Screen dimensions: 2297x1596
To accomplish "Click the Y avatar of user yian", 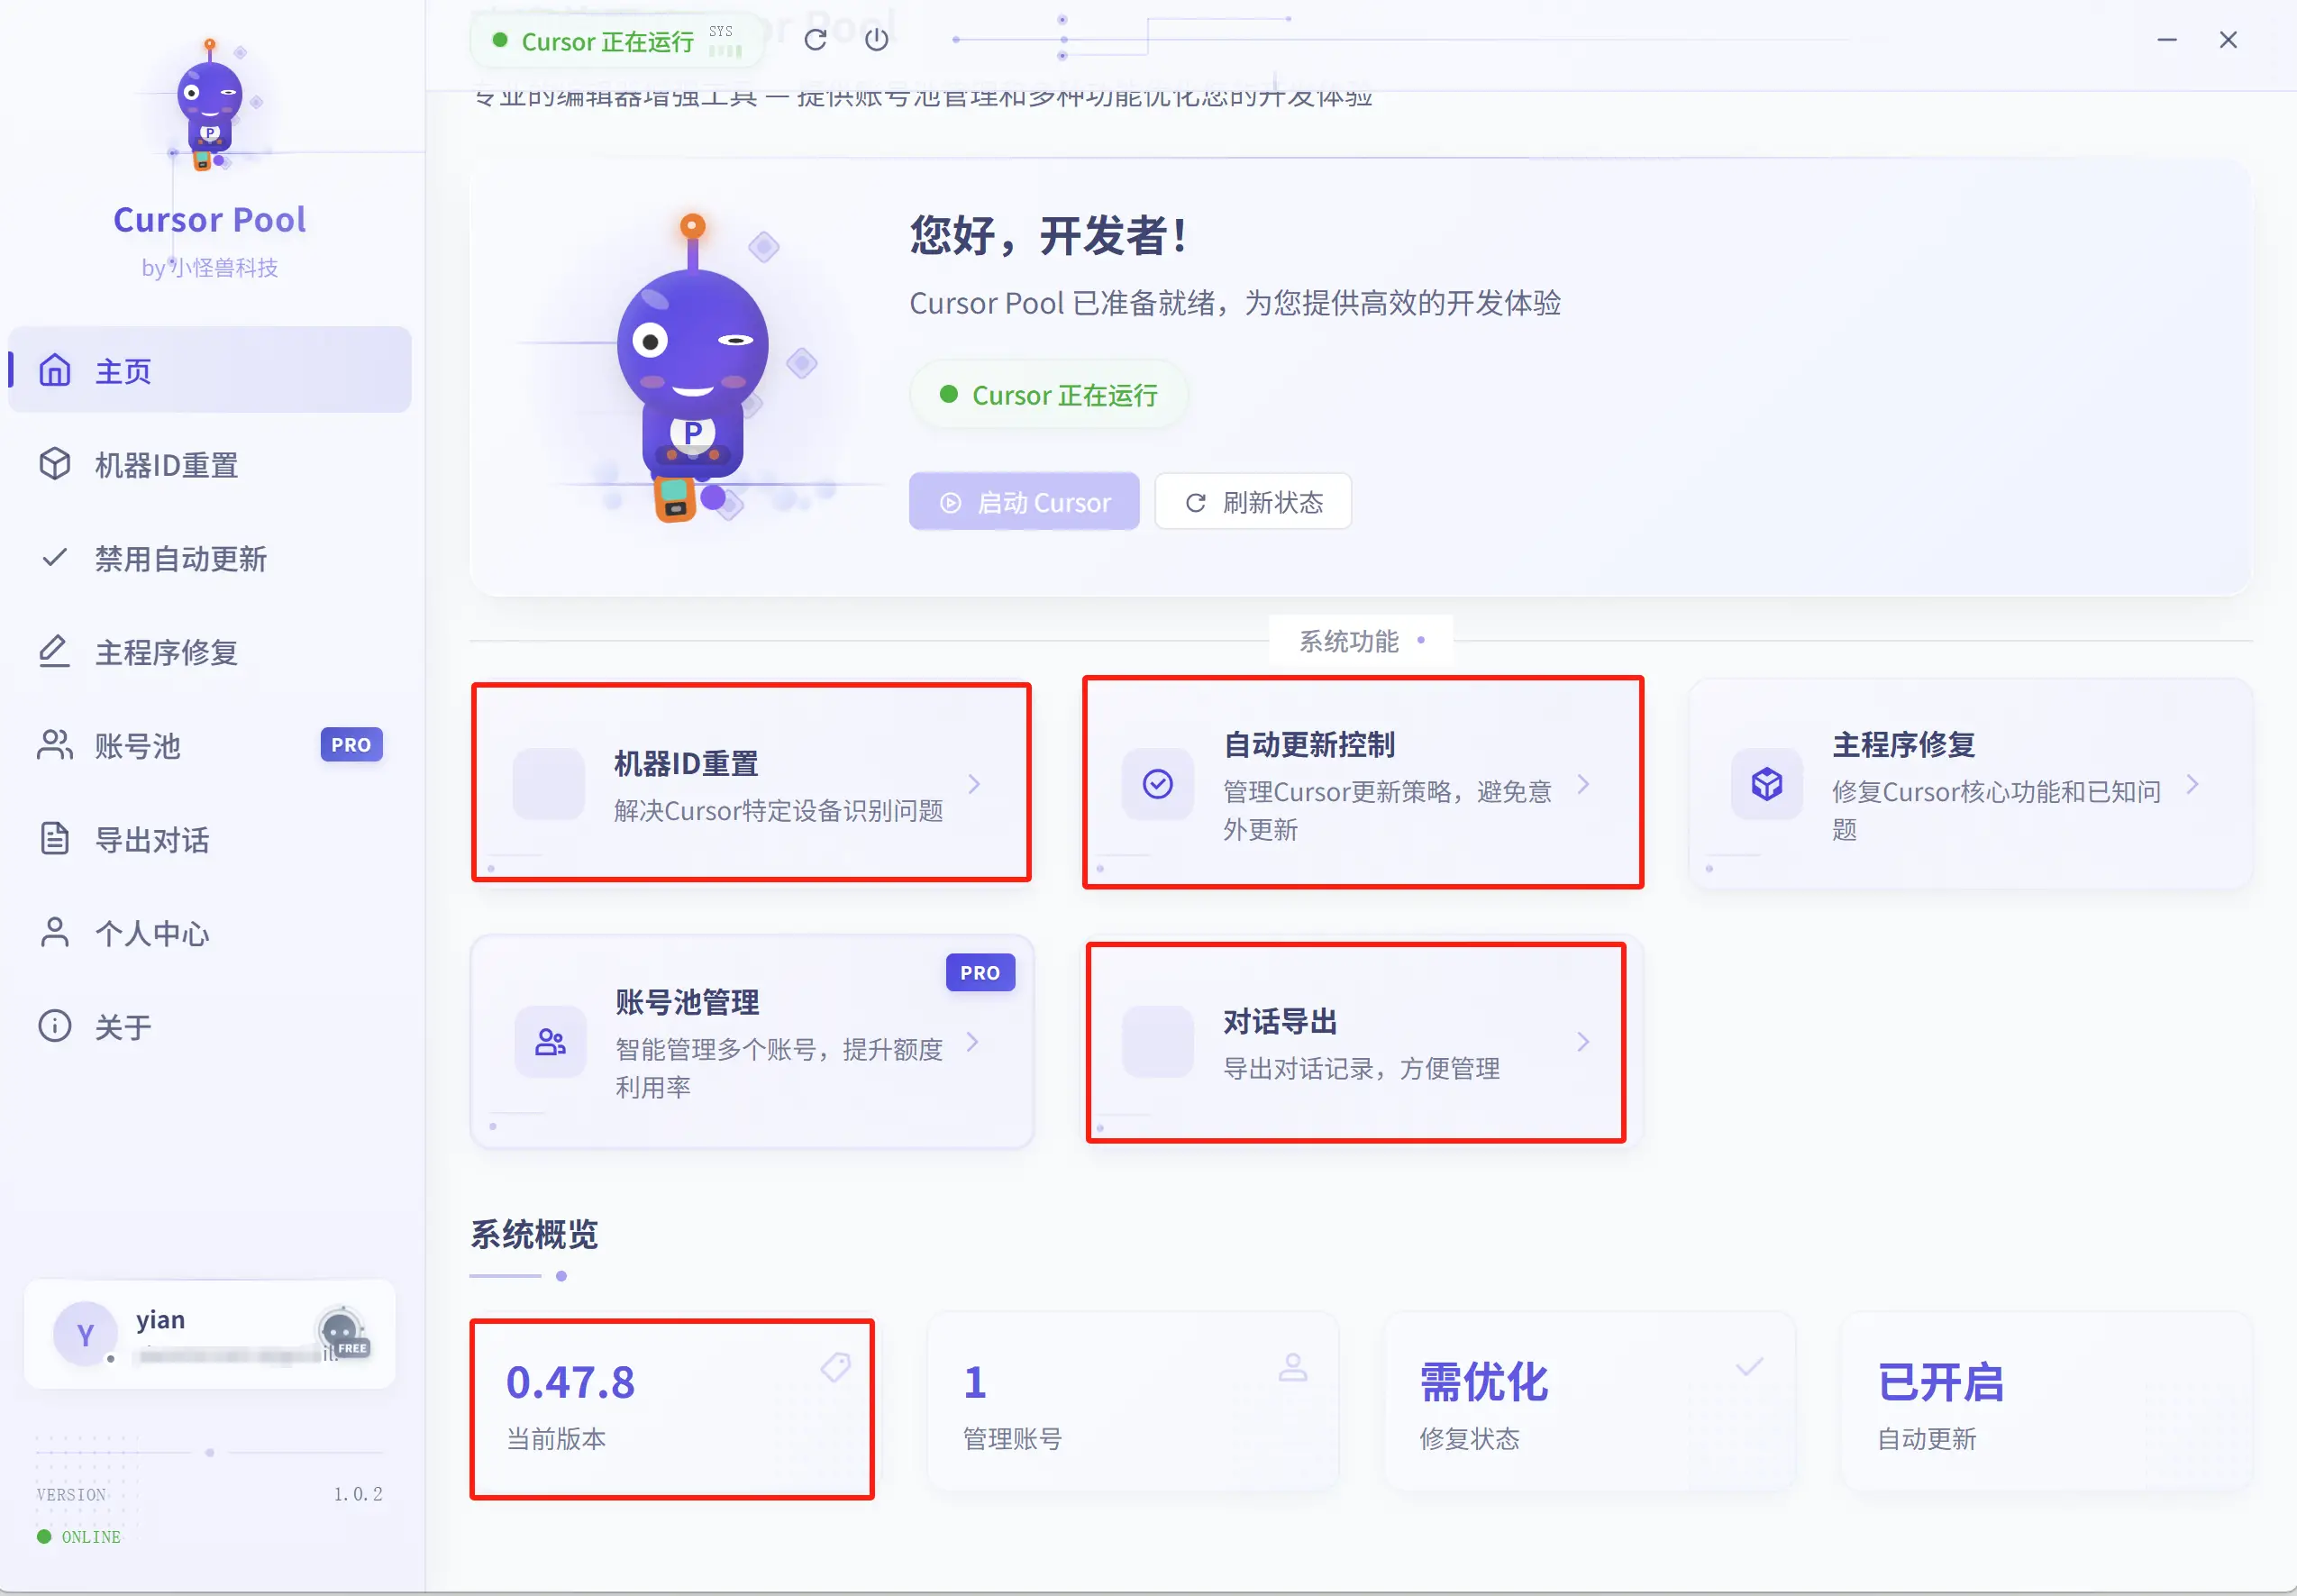I will pos(85,1334).
